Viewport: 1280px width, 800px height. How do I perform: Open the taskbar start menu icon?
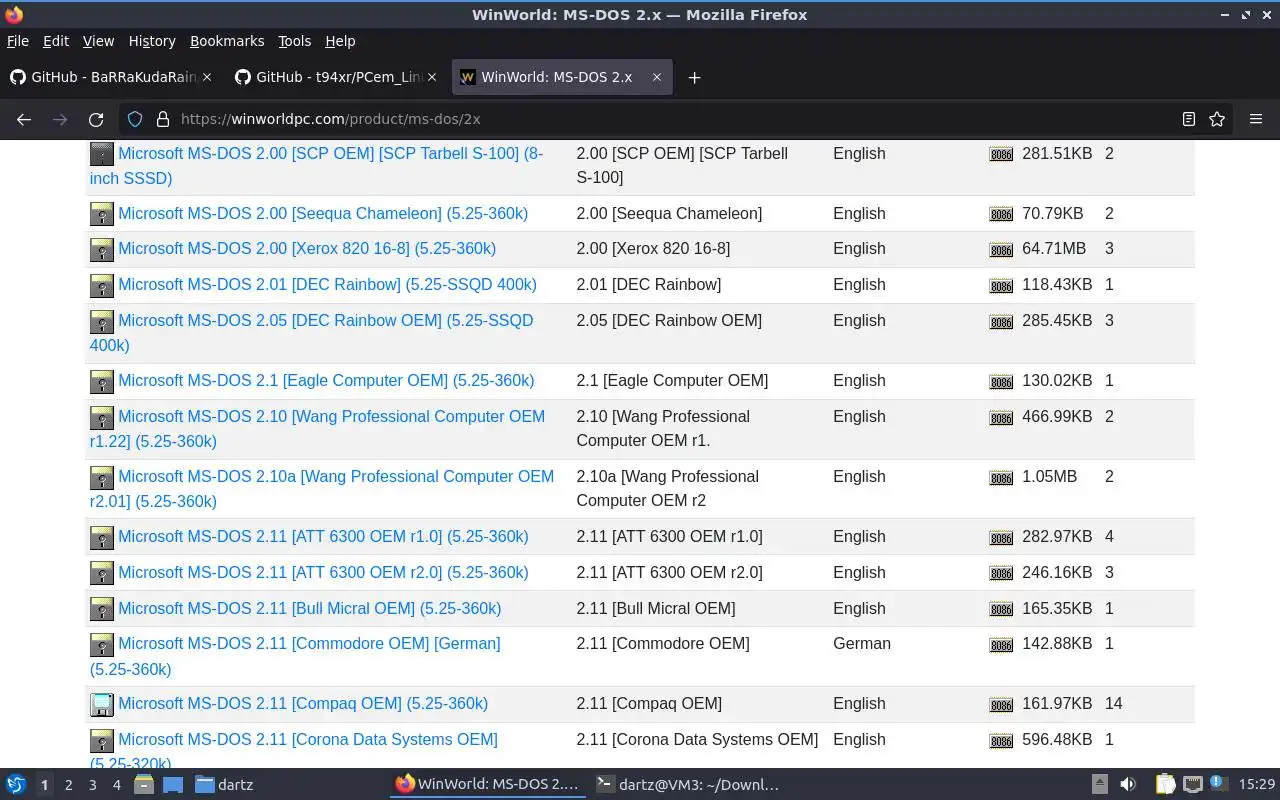[16, 785]
